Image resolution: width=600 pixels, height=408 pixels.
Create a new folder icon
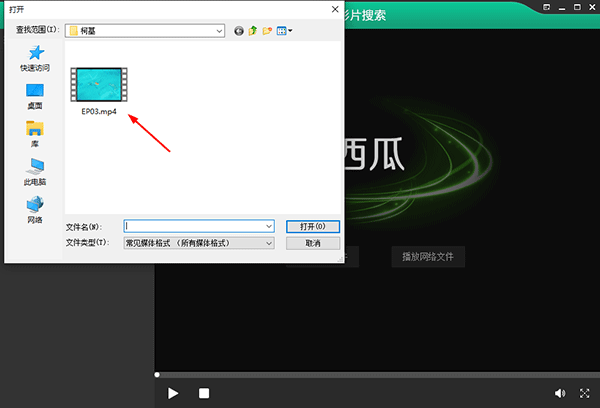click(267, 31)
